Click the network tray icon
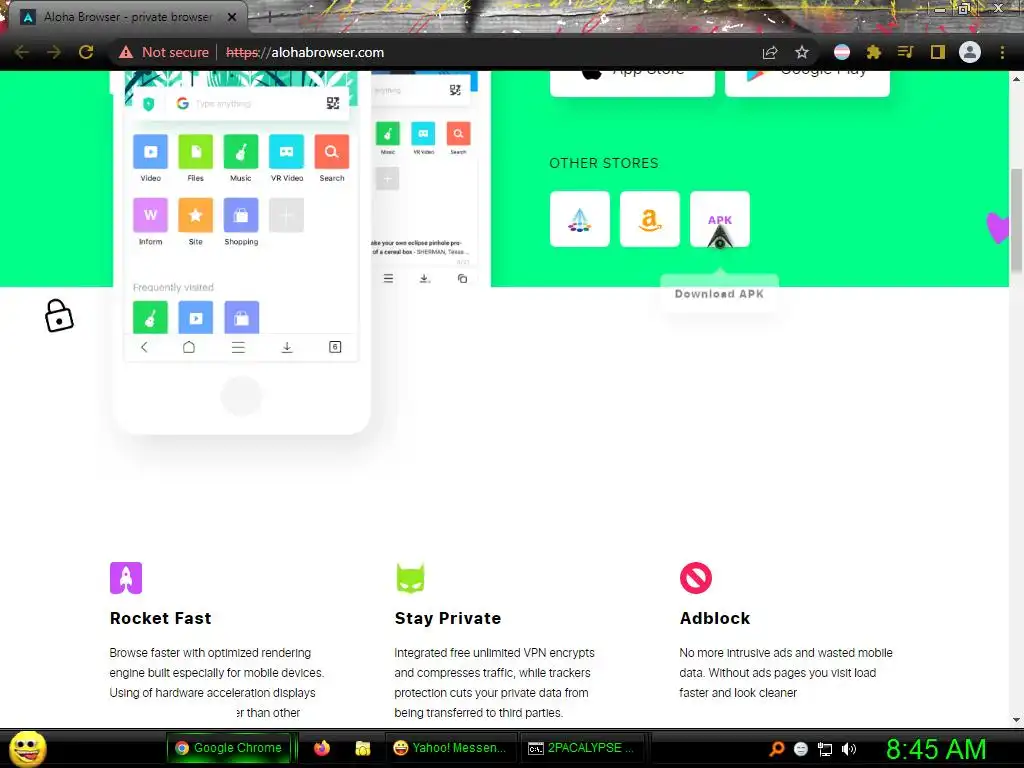Screen dimensions: 1024x768 pyautogui.click(x=825, y=749)
